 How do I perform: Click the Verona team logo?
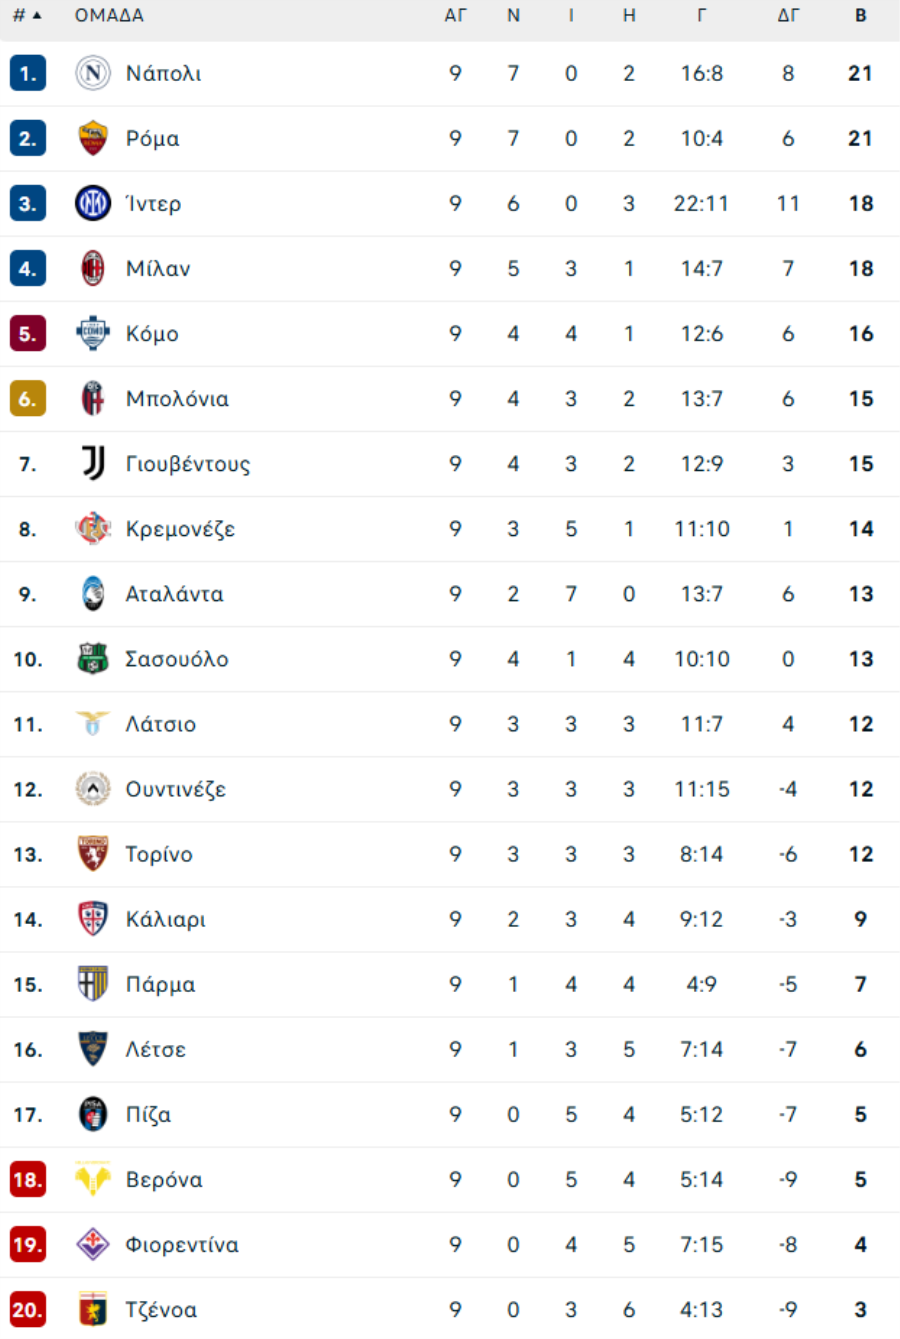click(x=93, y=1179)
